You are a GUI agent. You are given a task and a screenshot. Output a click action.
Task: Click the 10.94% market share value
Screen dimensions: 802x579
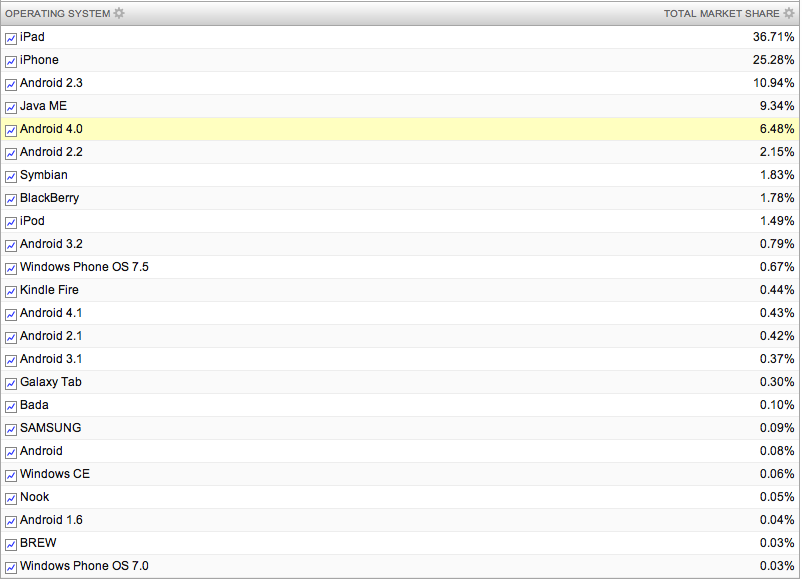tap(773, 83)
